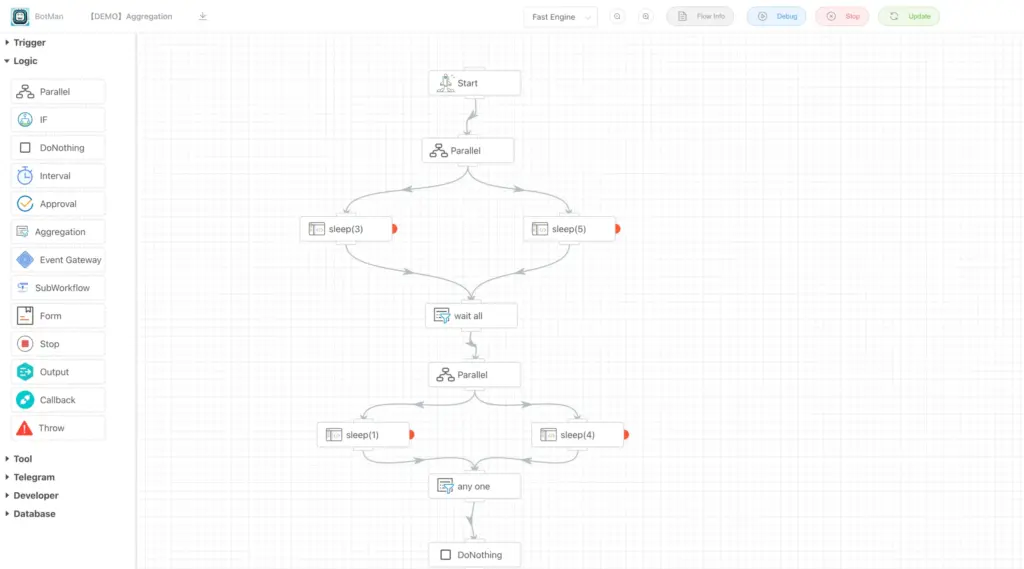Click the red breakpoint dot on sleep(3)
This screenshot has width=1024, height=569.
point(394,229)
